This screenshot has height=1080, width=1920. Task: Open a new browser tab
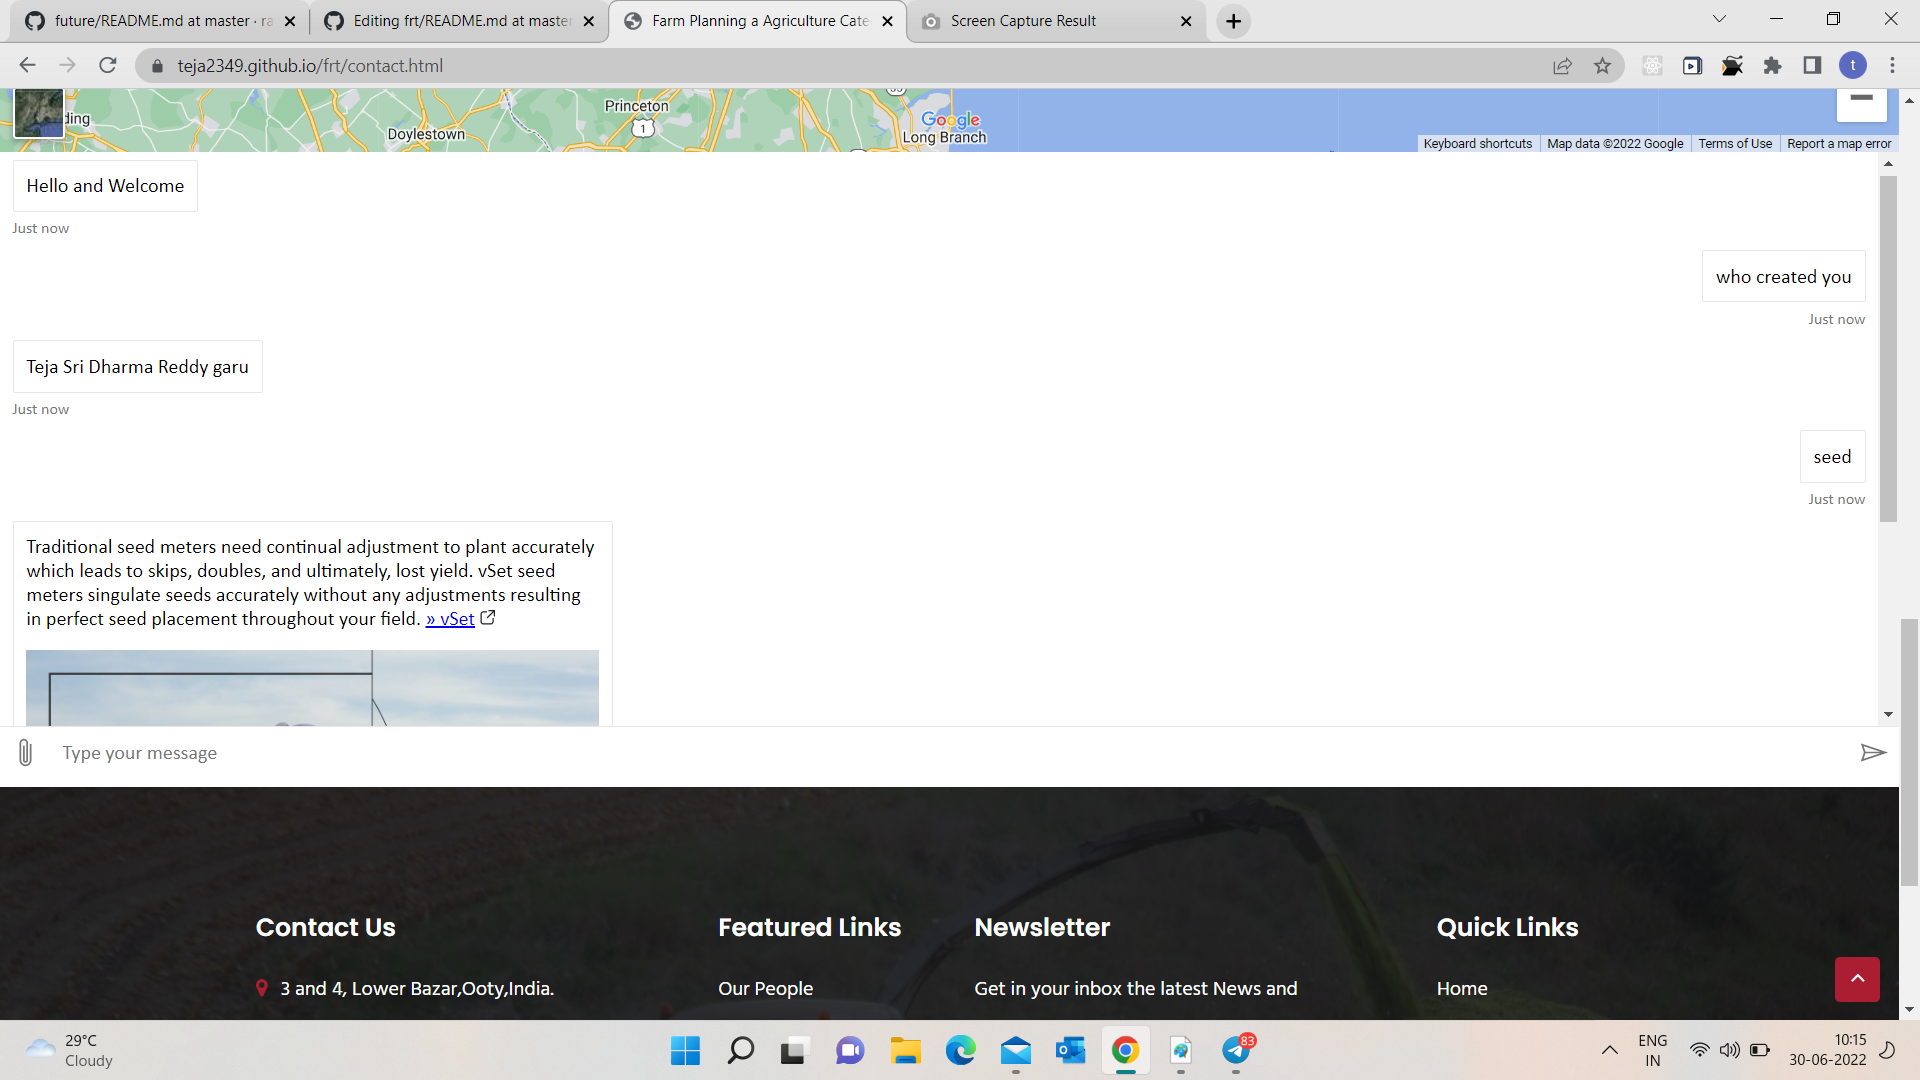[1234, 21]
